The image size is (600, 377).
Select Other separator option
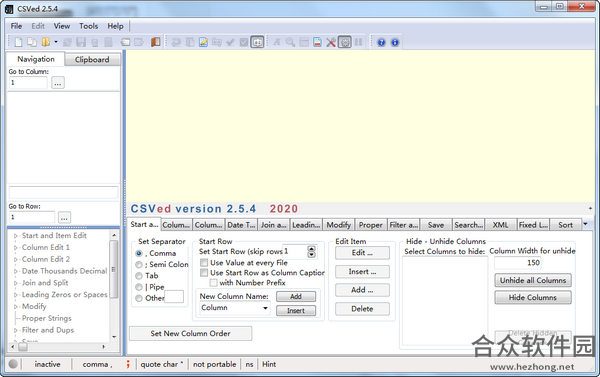tap(139, 298)
